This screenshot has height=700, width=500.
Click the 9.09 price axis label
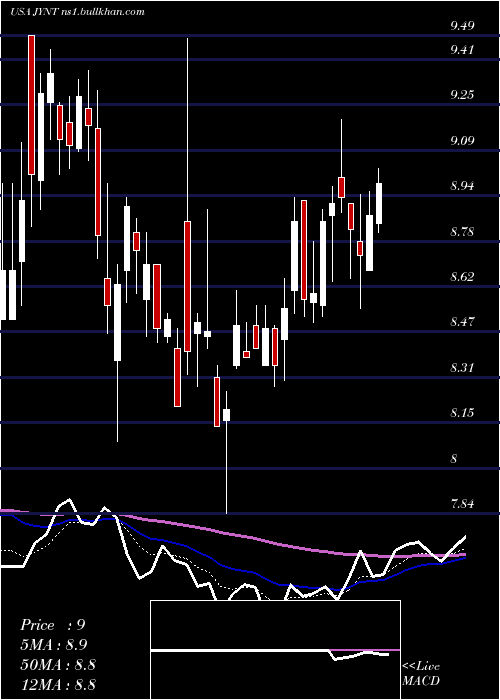[x=462, y=141]
